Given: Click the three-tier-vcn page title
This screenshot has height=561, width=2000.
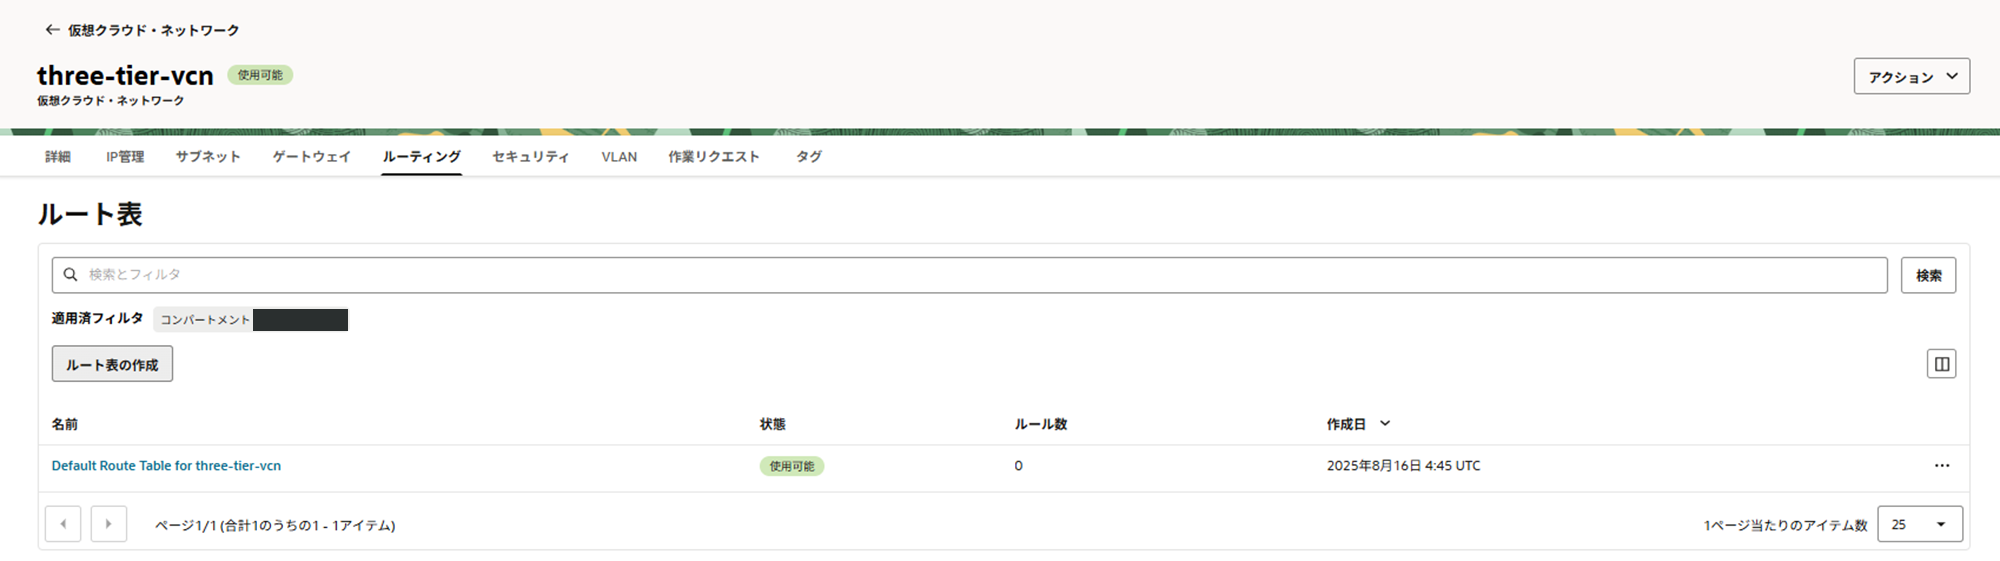Looking at the screenshot, I should click(x=125, y=76).
